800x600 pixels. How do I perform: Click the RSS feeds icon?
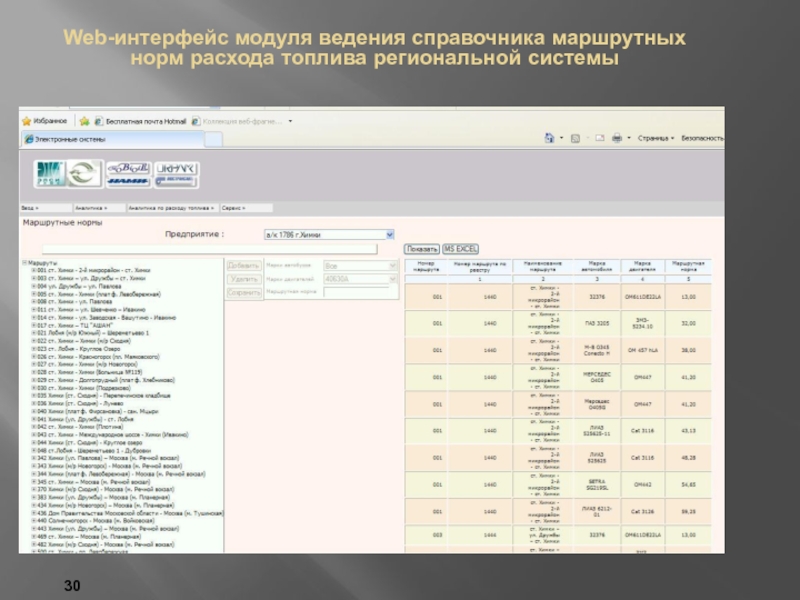575,139
